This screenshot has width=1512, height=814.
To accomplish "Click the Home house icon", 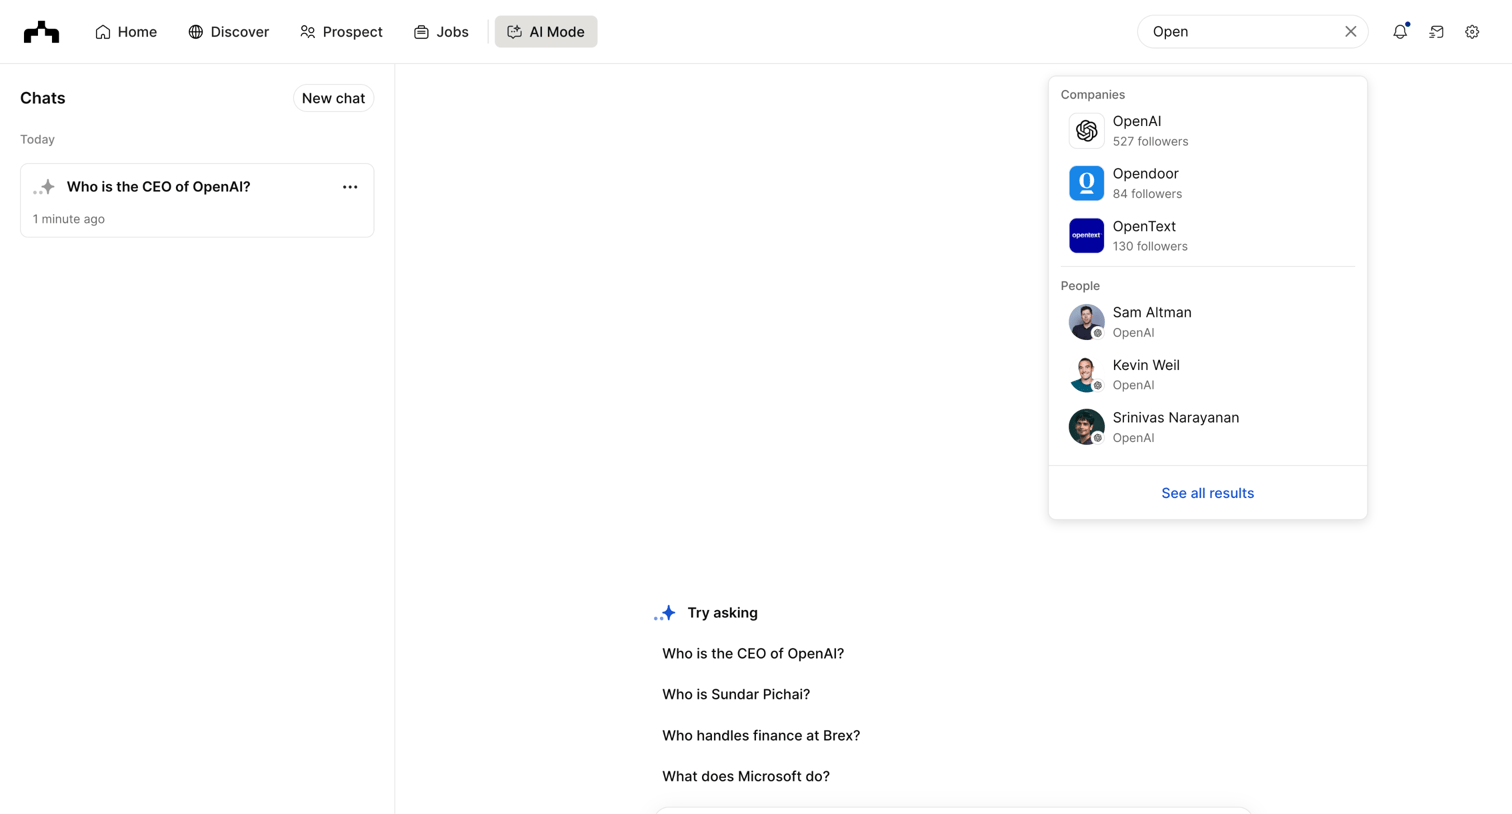I will 103,32.
